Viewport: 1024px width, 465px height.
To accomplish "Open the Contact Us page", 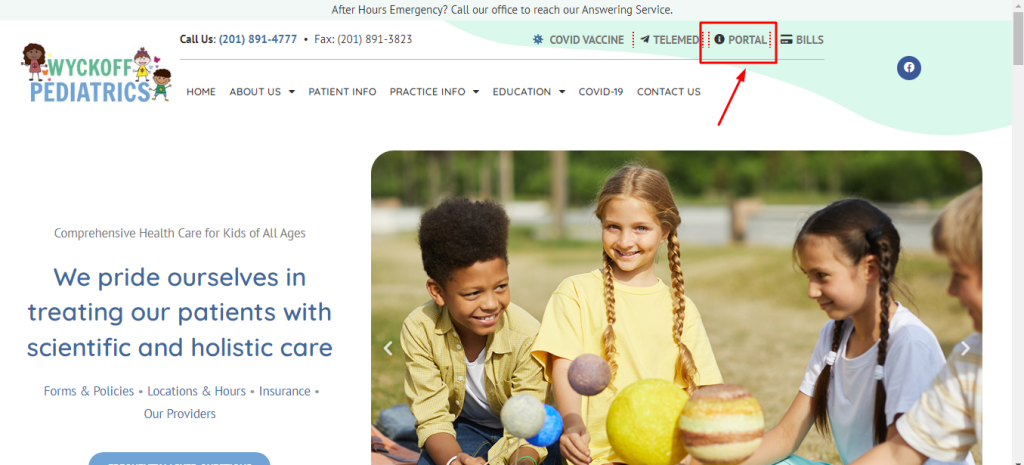I will pos(669,91).
